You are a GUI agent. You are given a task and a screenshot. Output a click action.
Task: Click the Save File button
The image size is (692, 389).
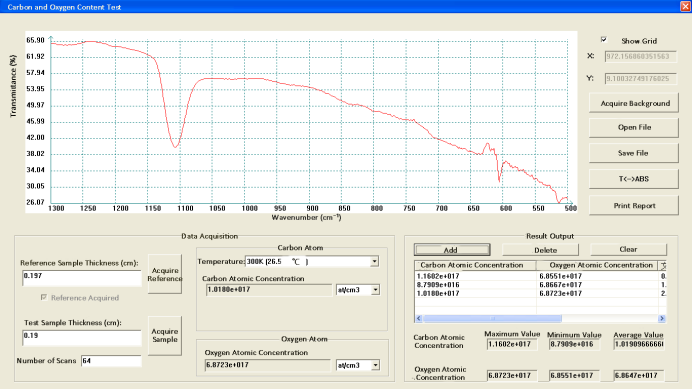634,153
